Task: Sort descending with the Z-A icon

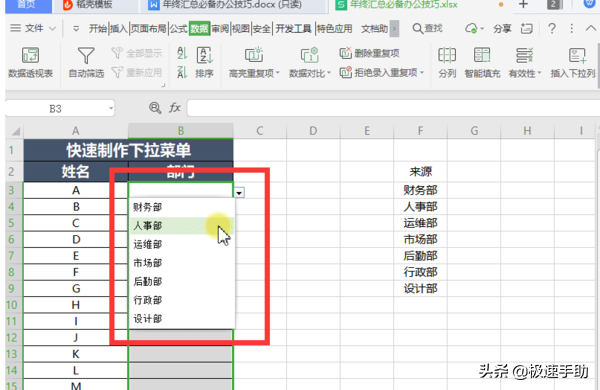Action: [182, 72]
